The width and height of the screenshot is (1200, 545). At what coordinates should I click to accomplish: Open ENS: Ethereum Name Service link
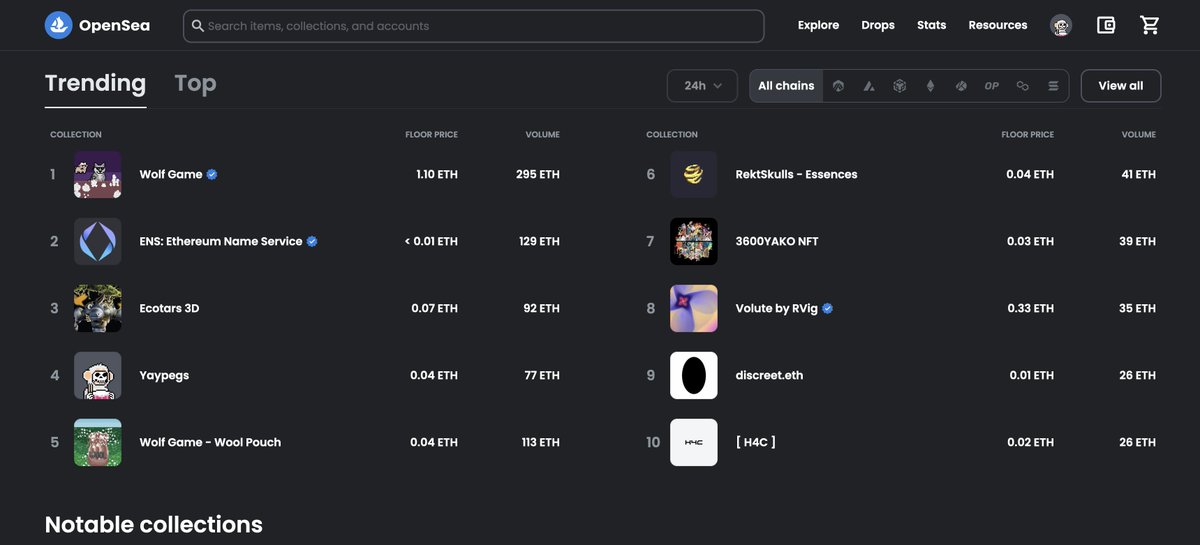tap(221, 241)
